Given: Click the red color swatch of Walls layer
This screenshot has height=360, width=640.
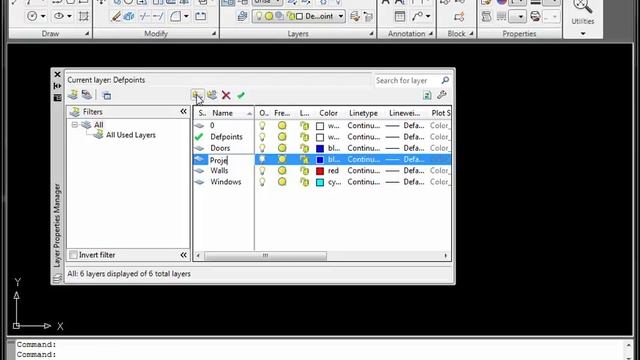Looking at the screenshot, I should coord(320,171).
